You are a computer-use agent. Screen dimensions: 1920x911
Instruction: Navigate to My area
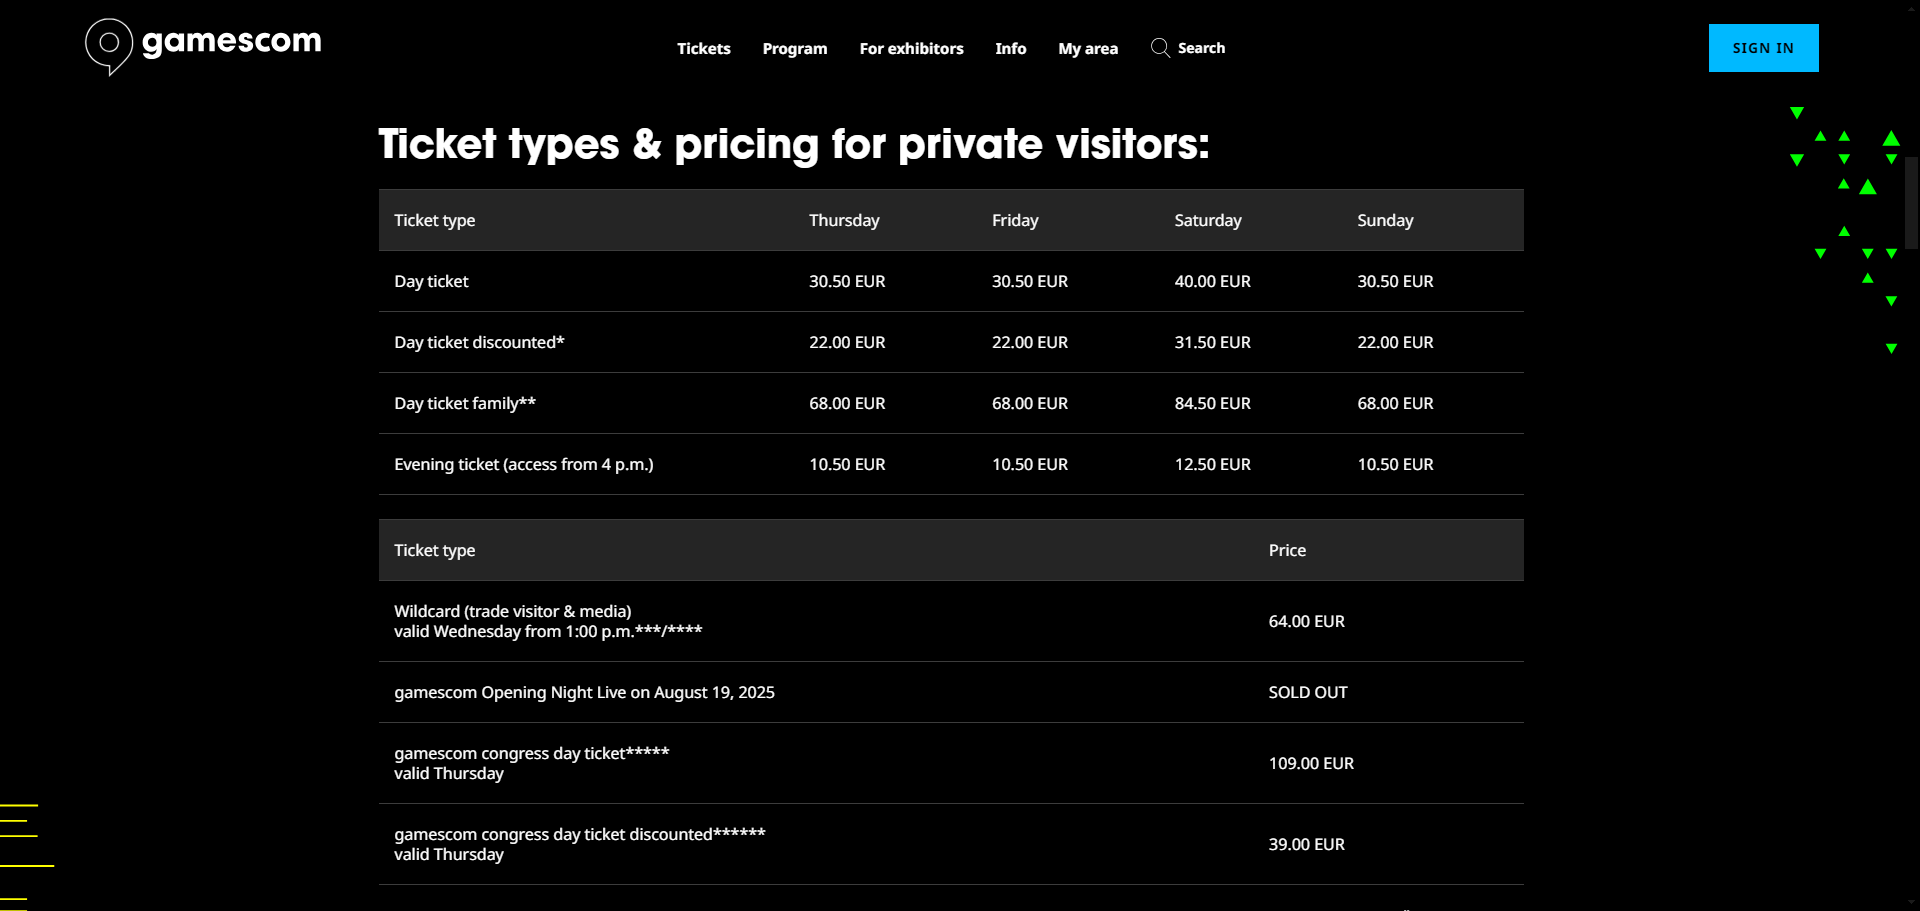[x=1088, y=48]
